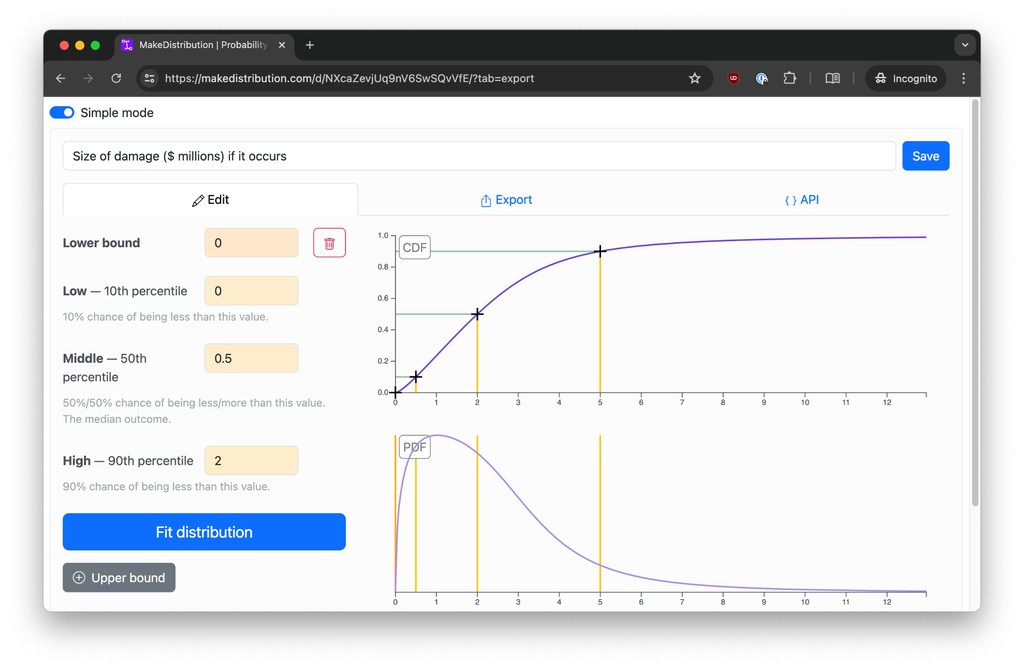Select the CDF marker at 0.1
The width and height of the screenshot is (1024, 669).
click(x=415, y=377)
